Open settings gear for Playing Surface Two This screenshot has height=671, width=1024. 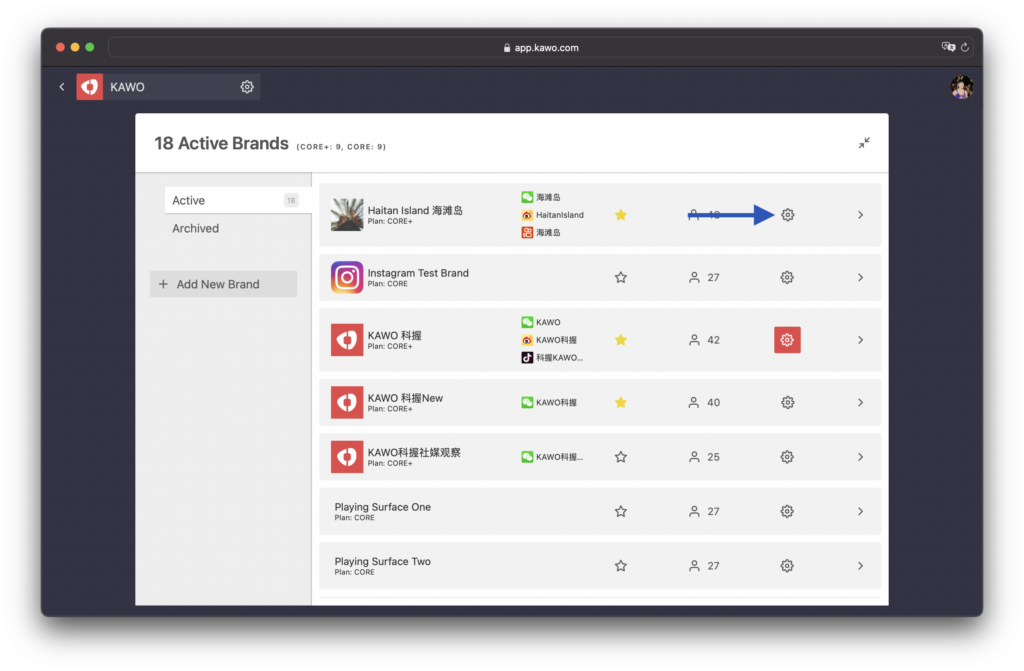[x=787, y=566]
